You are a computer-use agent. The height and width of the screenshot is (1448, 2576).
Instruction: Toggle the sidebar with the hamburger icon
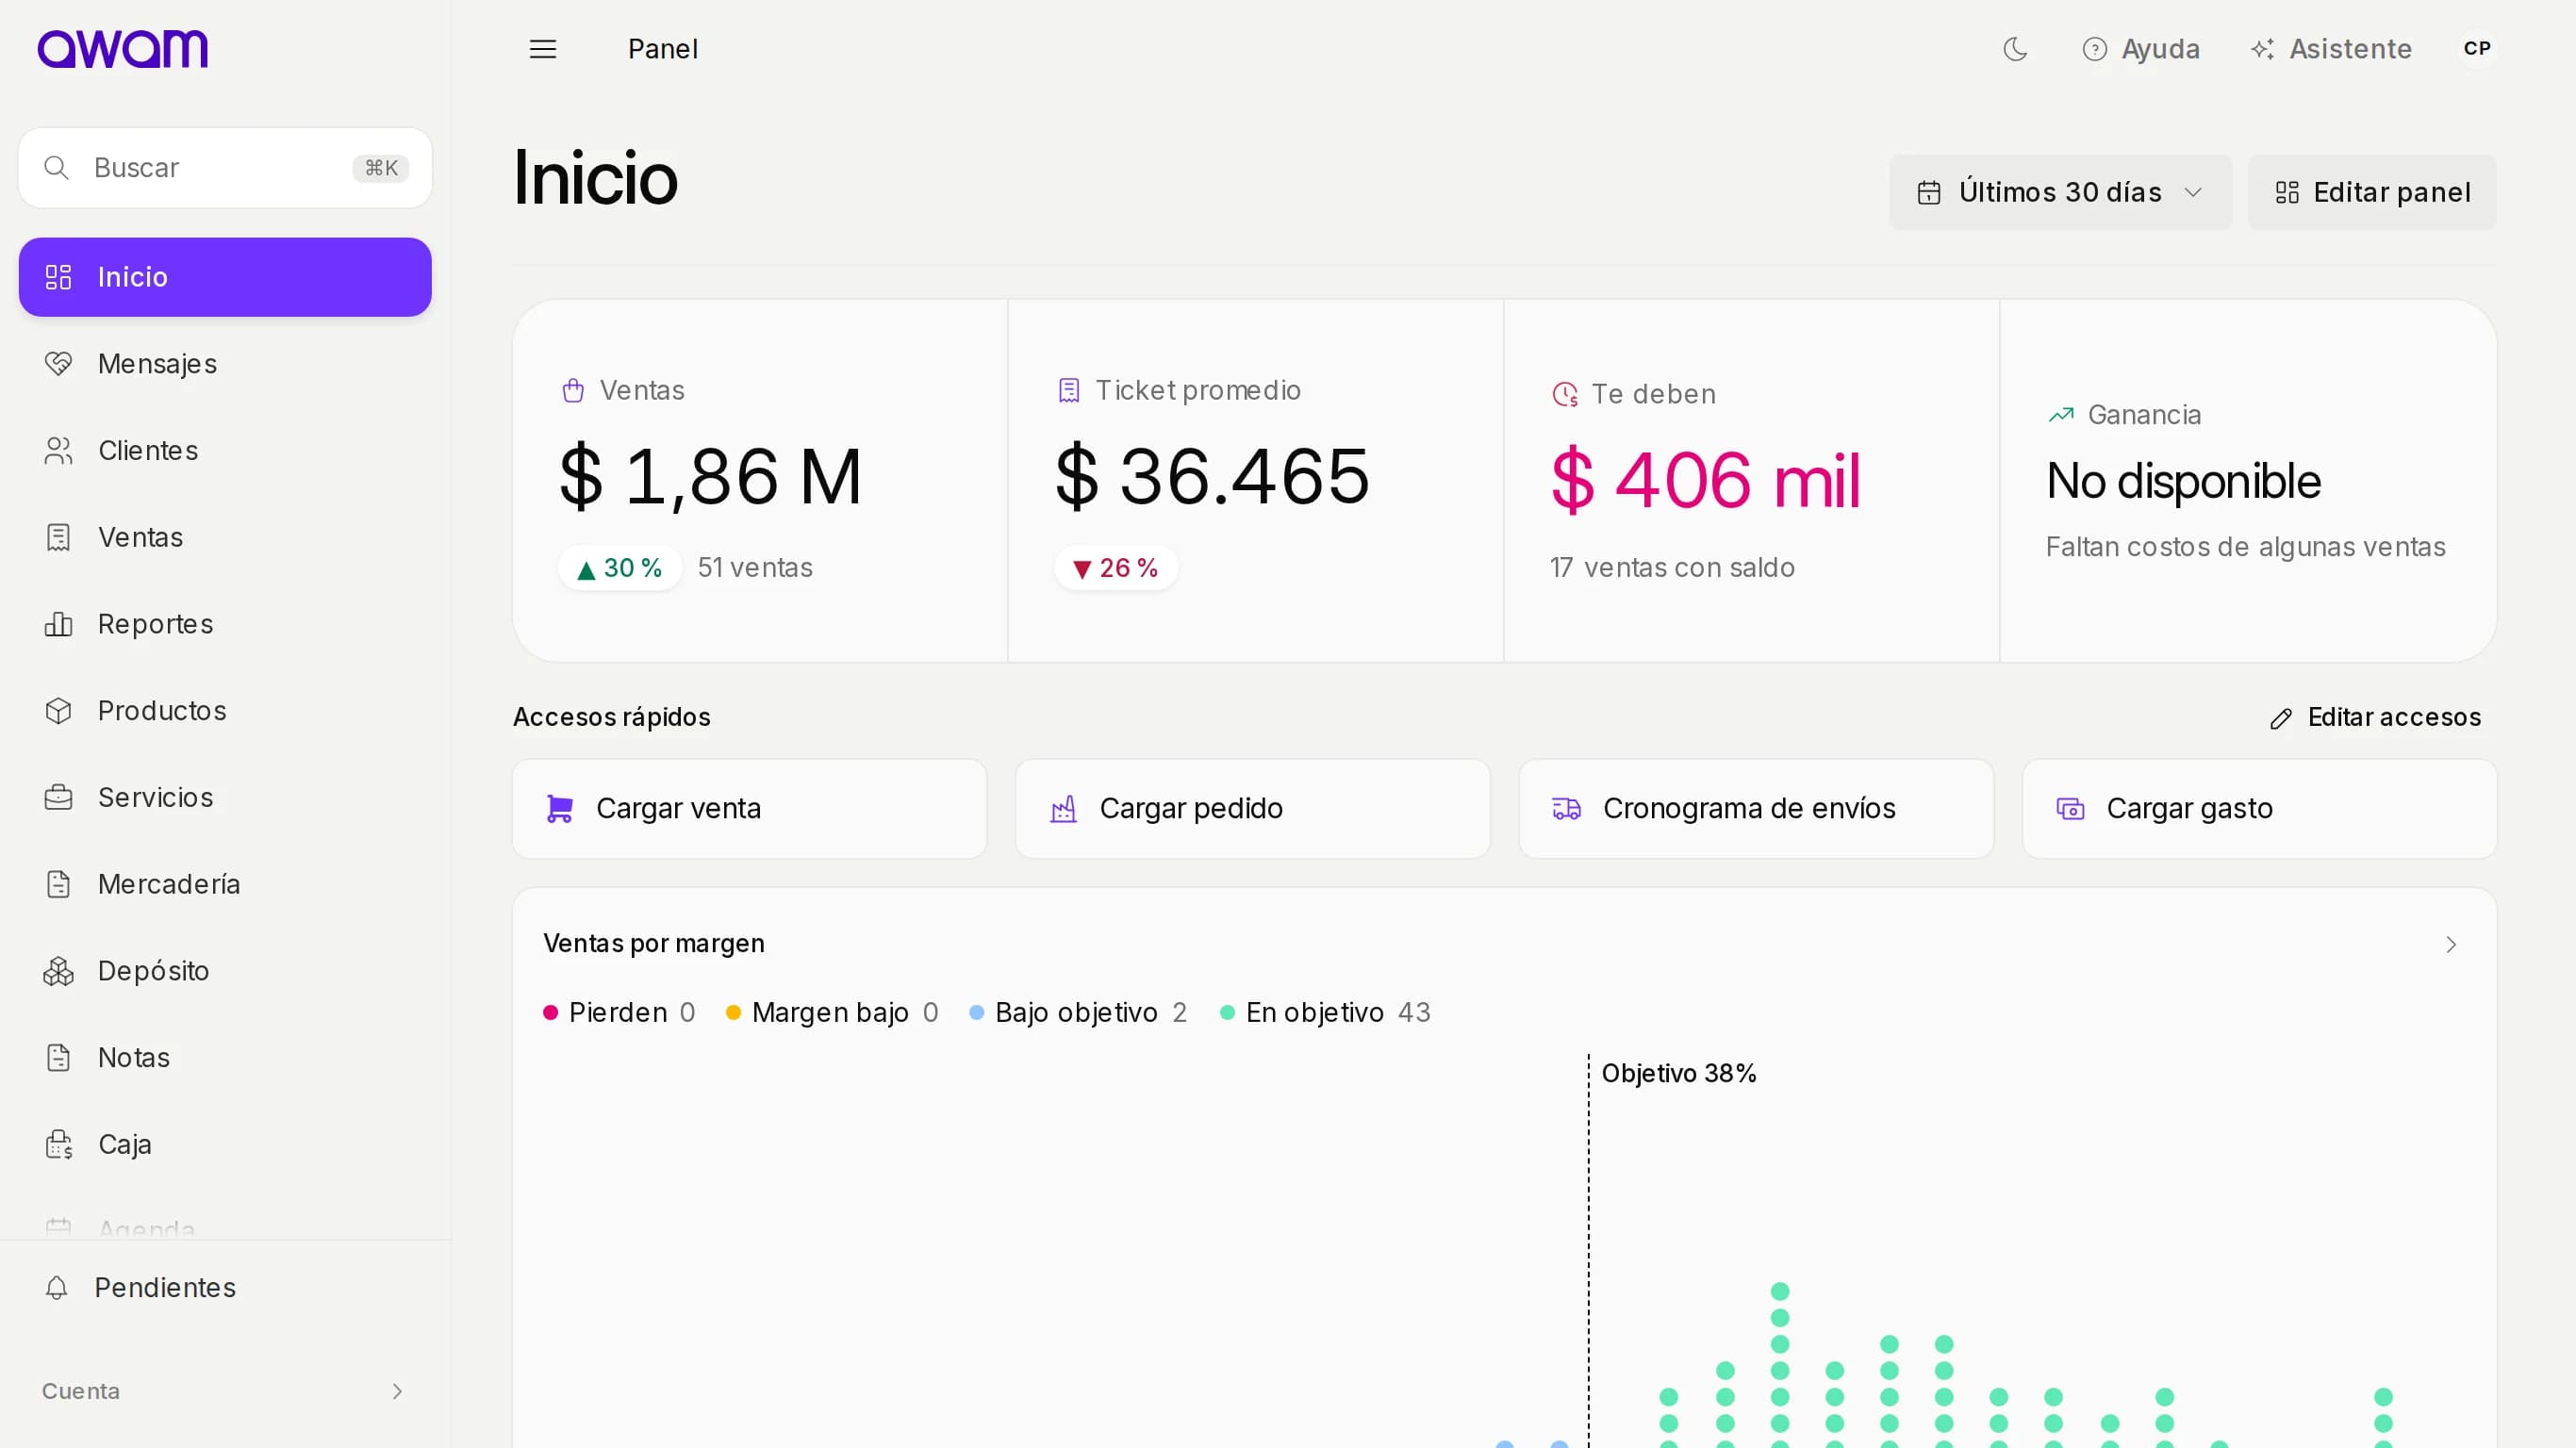pyautogui.click(x=543, y=49)
